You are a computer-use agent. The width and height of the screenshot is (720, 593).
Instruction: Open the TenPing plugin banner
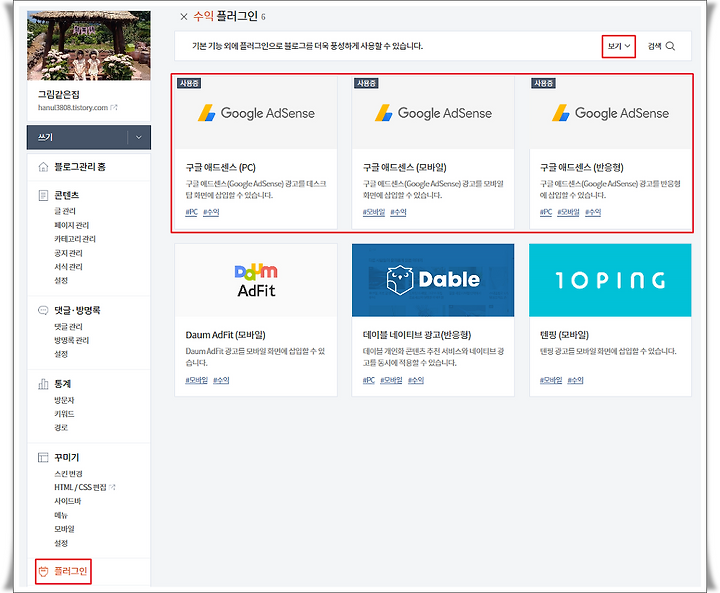610,280
